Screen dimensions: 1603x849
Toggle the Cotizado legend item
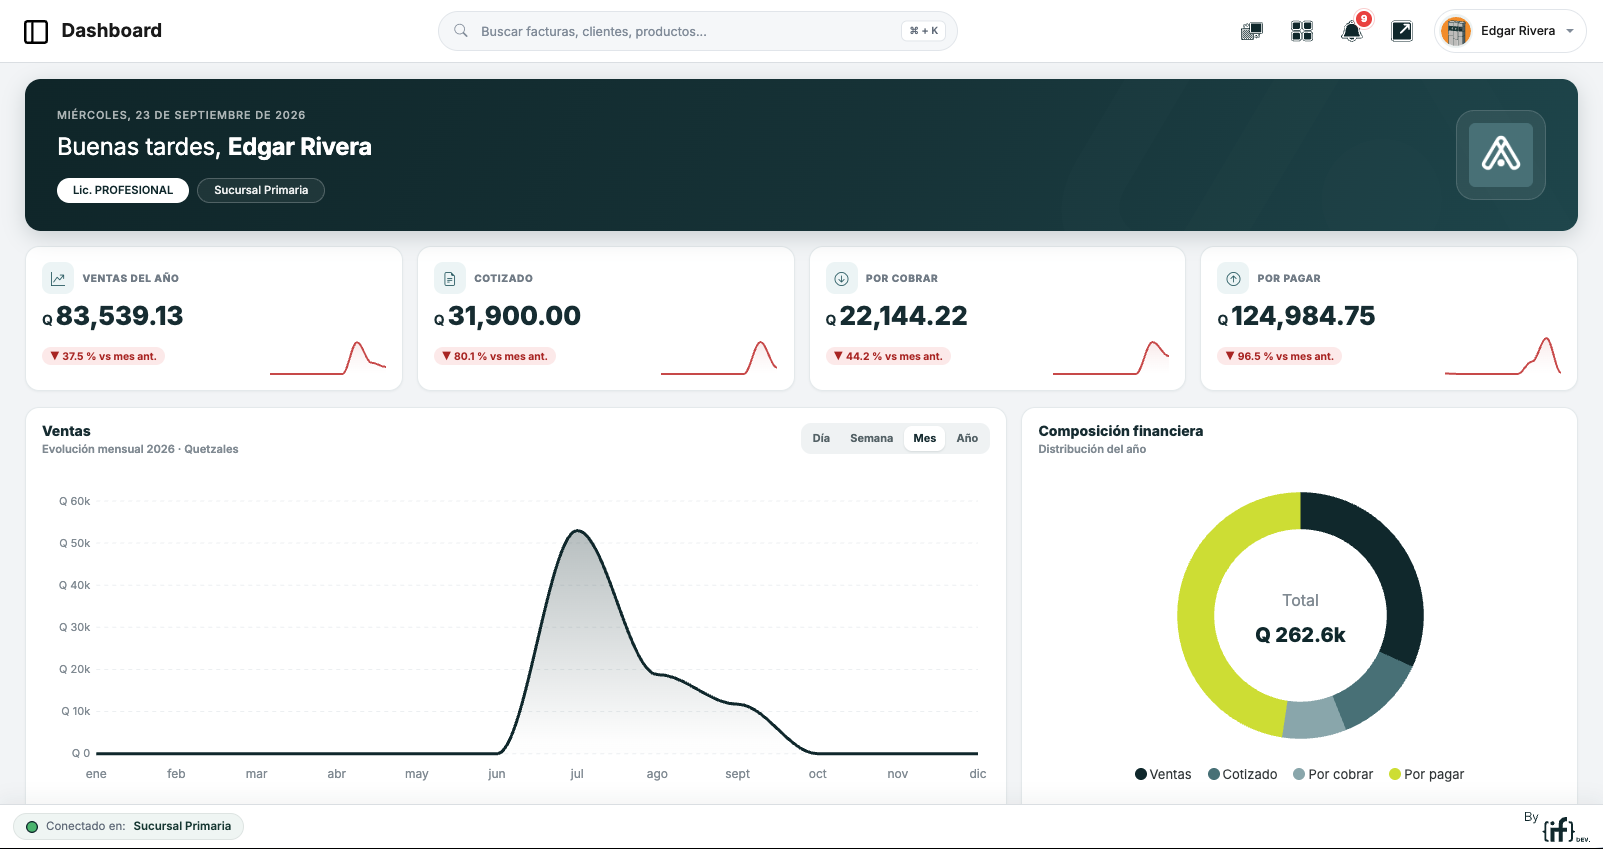click(1243, 774)
